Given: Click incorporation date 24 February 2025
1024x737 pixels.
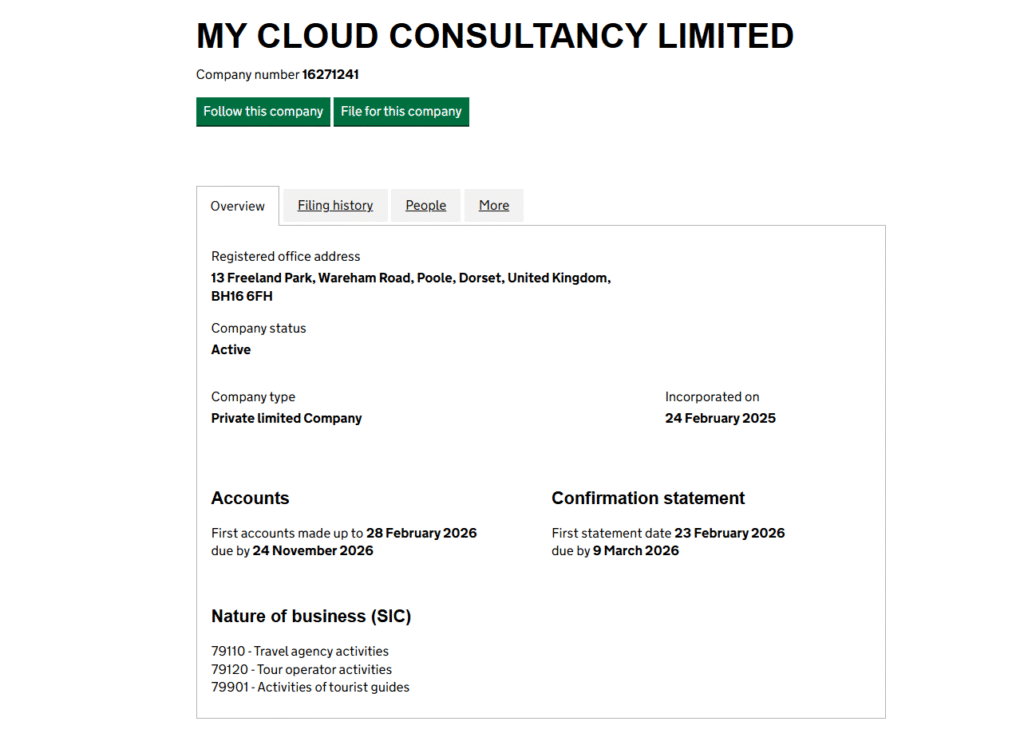Looking at the screenshot, I should click(720, 418).
